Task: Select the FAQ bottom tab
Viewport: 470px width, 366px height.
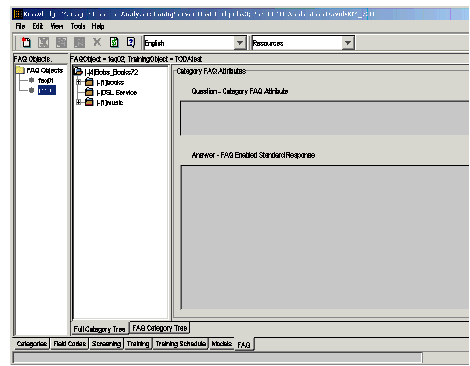Action: (x=244, y=345)
